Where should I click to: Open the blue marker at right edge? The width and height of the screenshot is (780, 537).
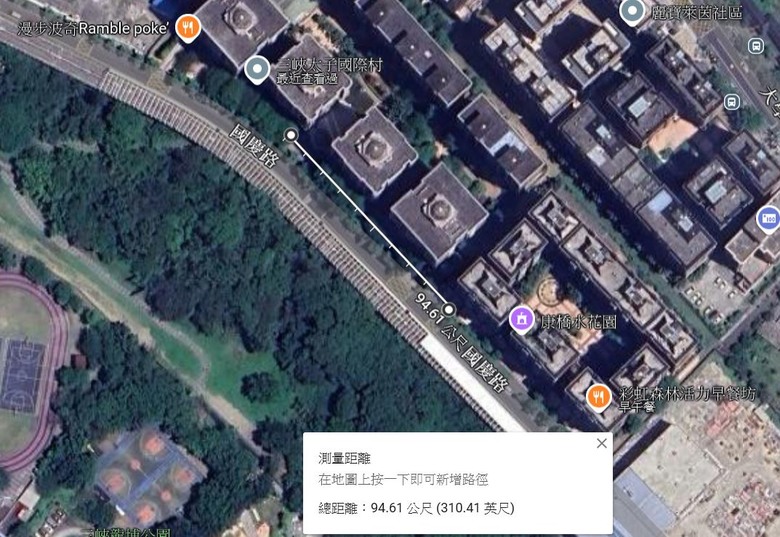[769, 218]
